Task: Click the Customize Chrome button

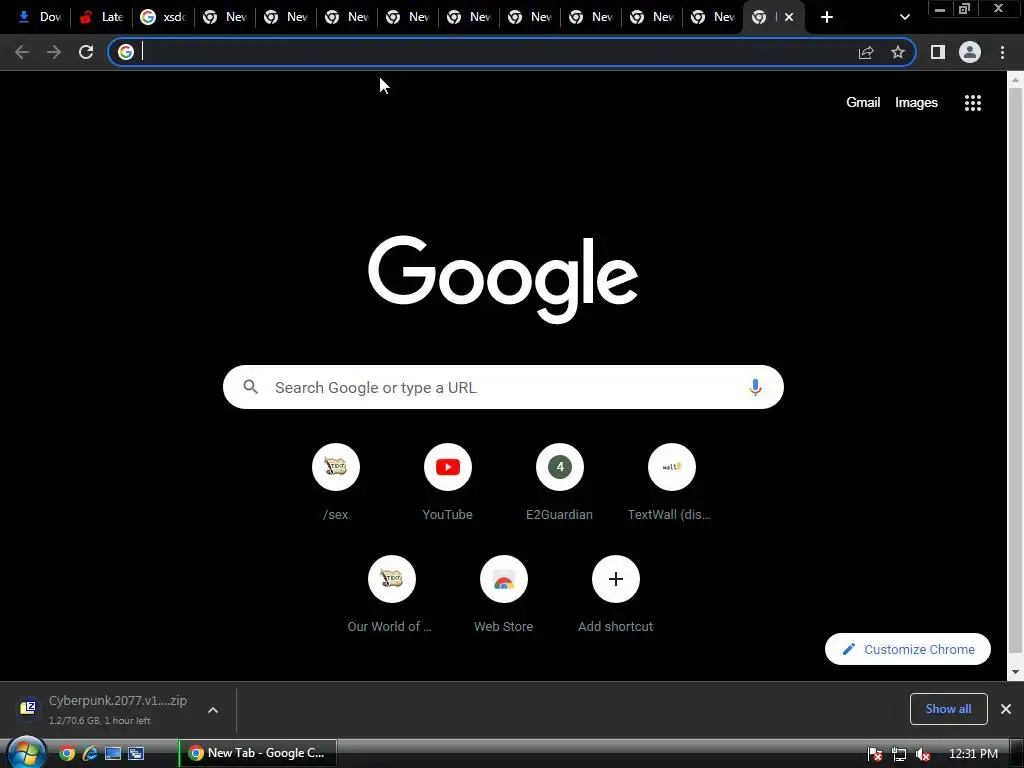Action: pos(908,649)
